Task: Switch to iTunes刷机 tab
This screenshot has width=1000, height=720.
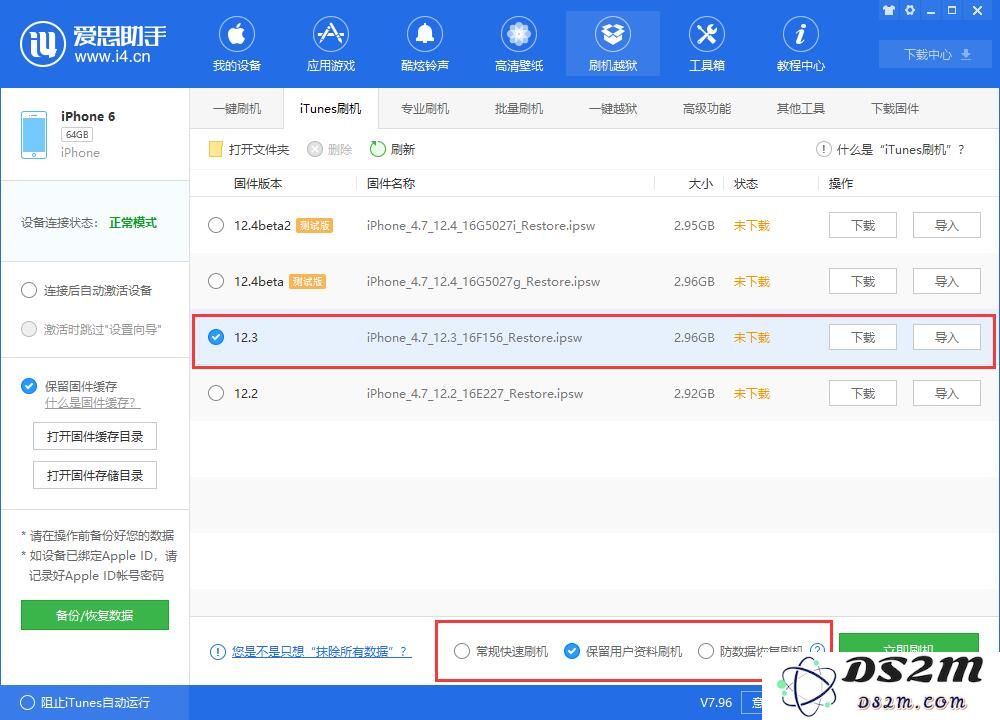Action: point(330,108)
